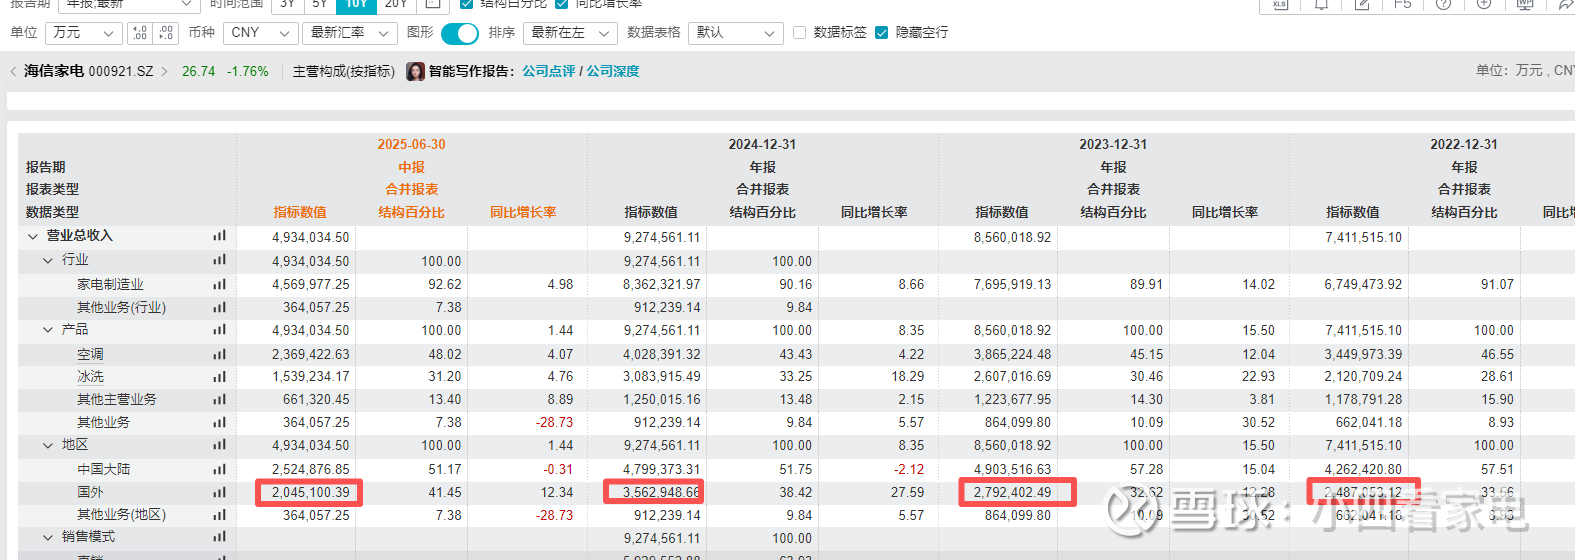The width and height of the screenshot is (1575, 560).
Task: Open the 公司深度 link
Action: click(612, 72)
